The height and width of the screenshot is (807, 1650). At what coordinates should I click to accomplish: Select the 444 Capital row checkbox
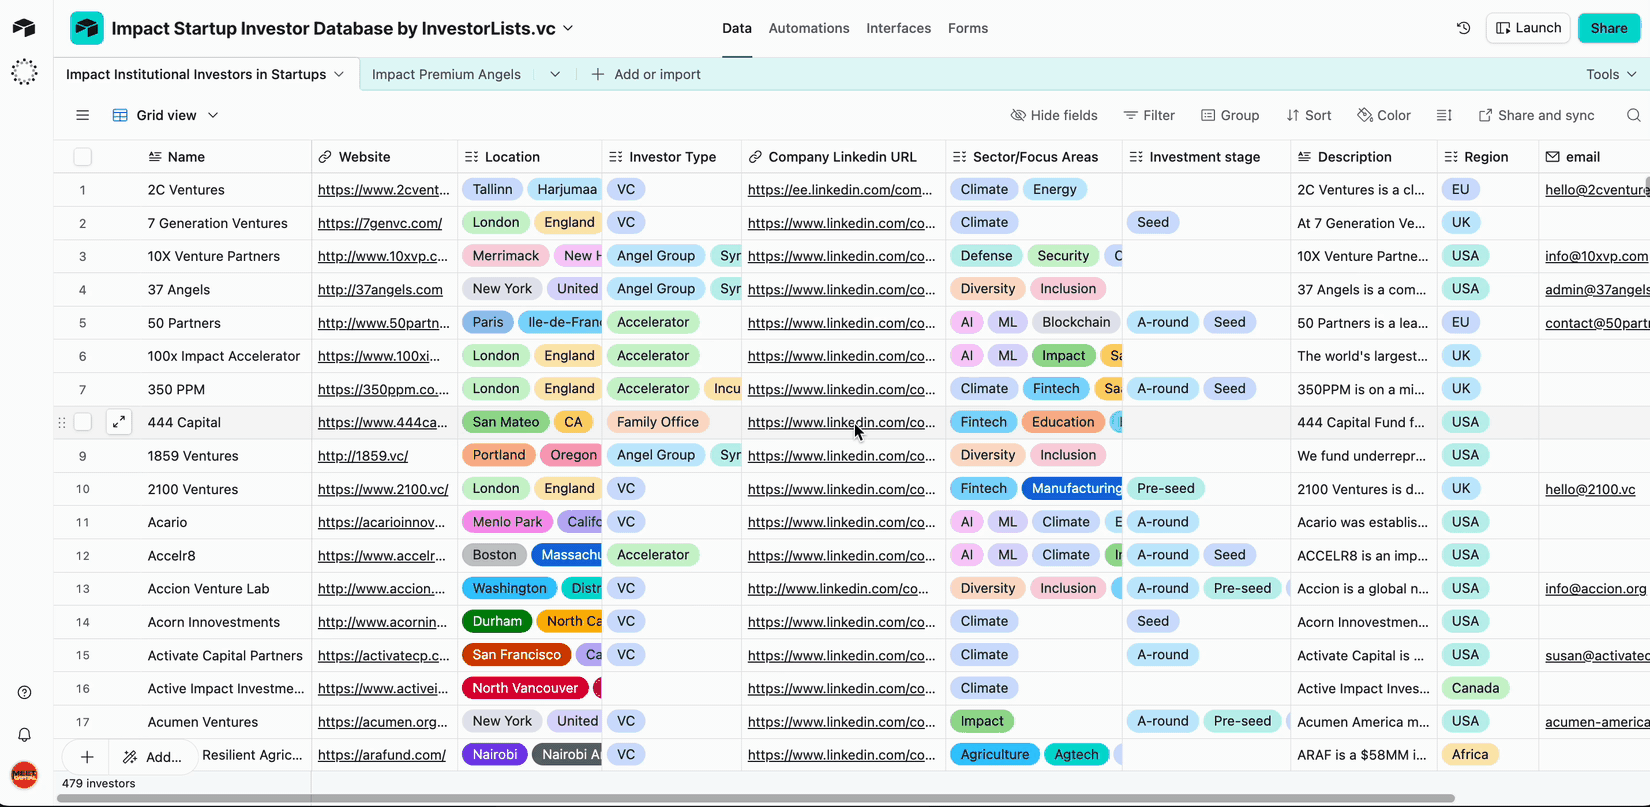point(83,422)
